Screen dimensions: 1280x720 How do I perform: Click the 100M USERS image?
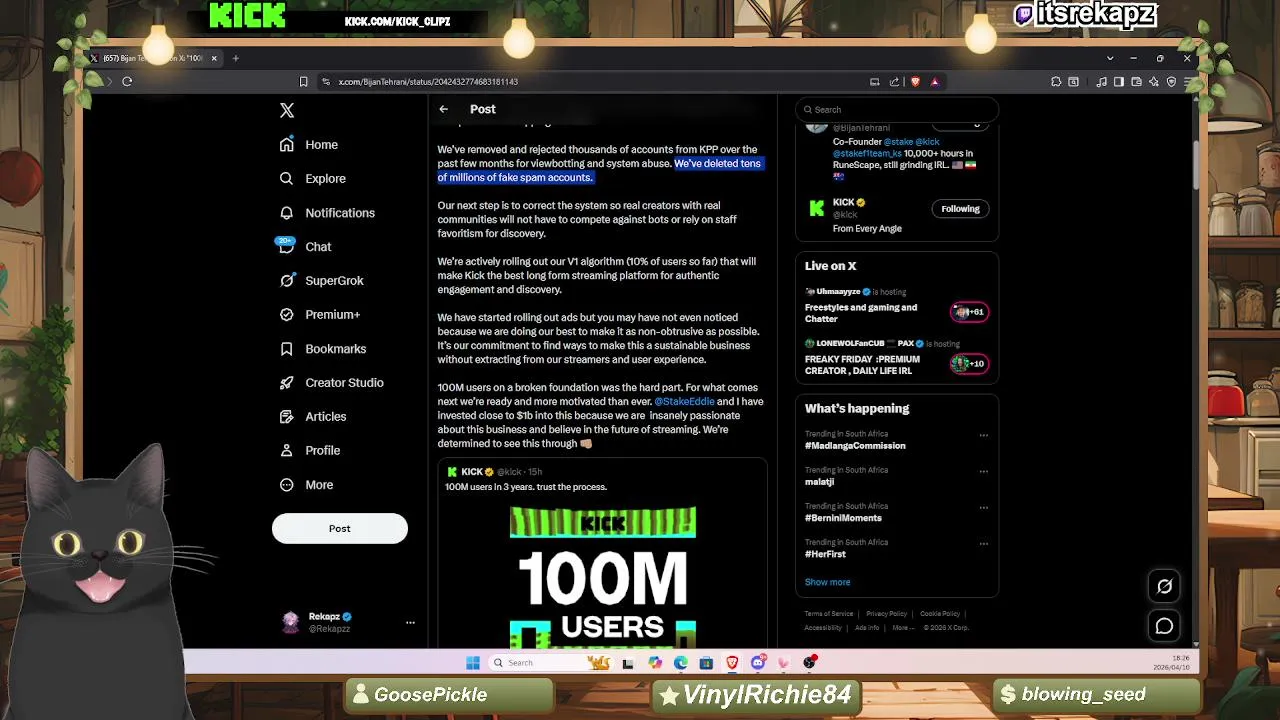603,576
